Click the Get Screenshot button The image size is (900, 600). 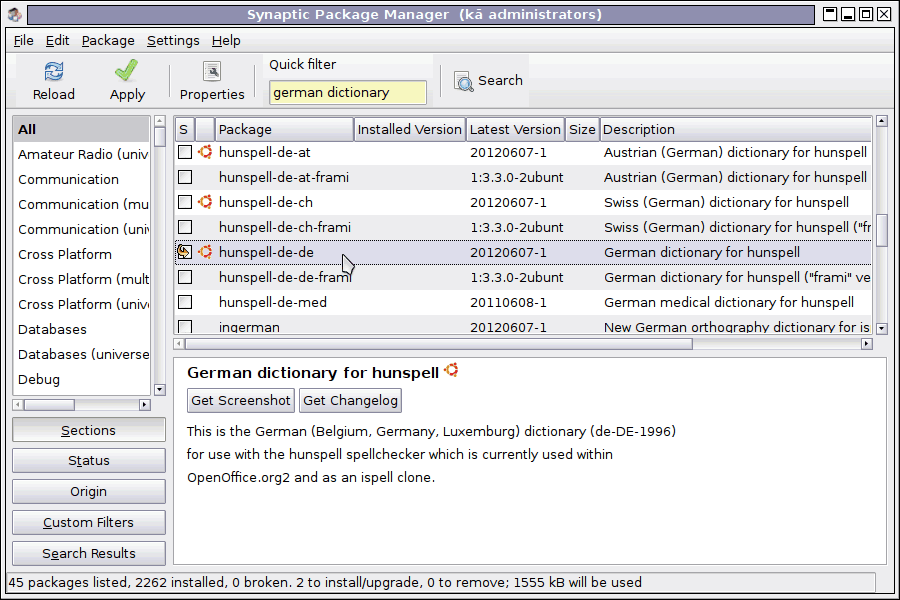tap(240, 401)
